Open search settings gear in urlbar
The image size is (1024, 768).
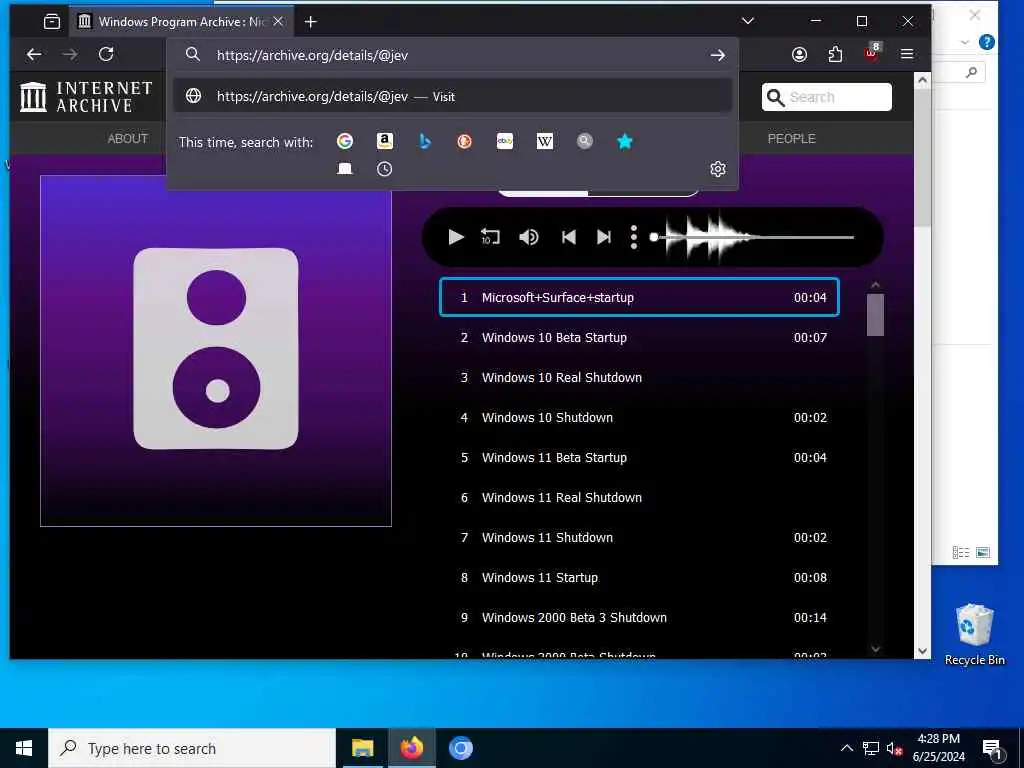tap(718, 169)
